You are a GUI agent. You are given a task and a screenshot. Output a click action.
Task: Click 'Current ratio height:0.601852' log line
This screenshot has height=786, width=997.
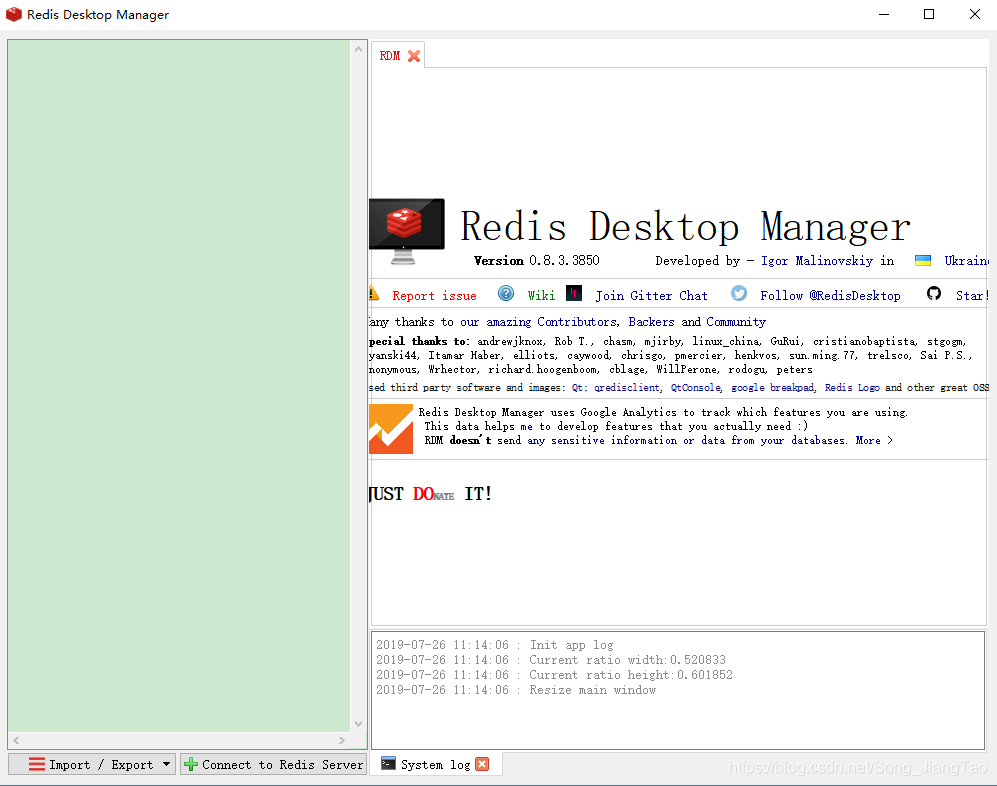[x=554, y=675]
